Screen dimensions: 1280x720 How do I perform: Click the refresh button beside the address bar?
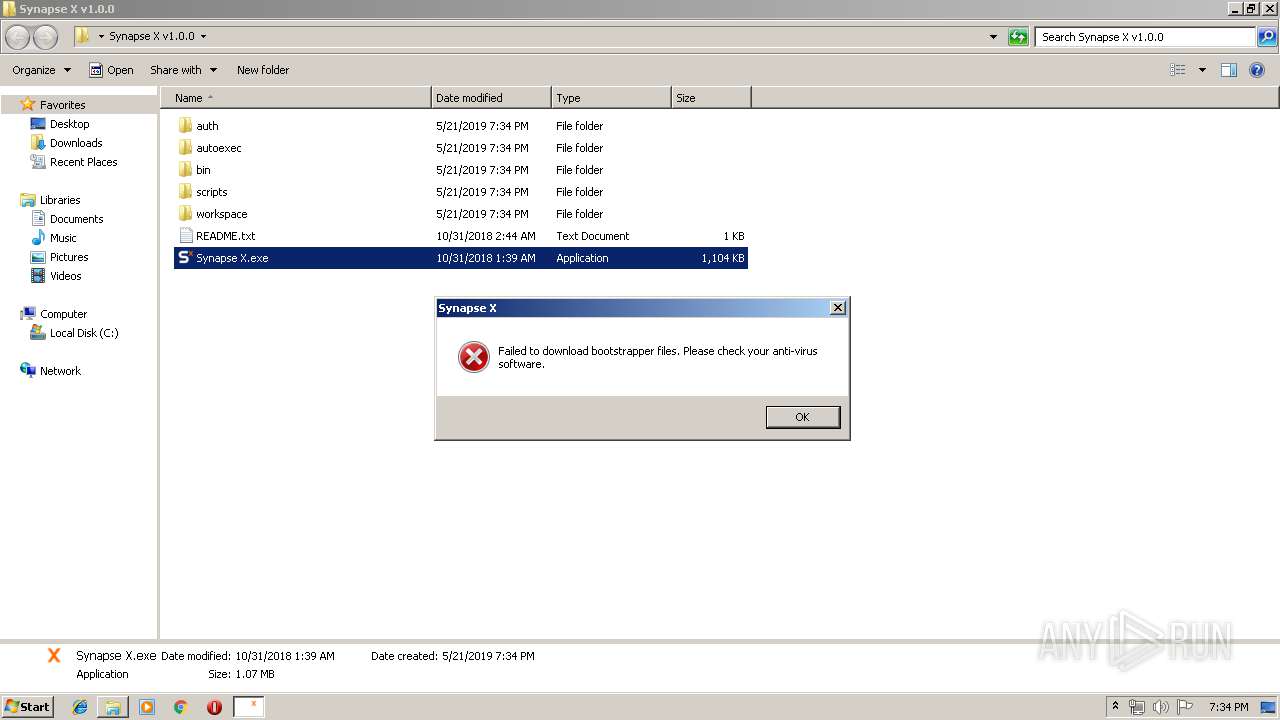tap(1018, 37)
